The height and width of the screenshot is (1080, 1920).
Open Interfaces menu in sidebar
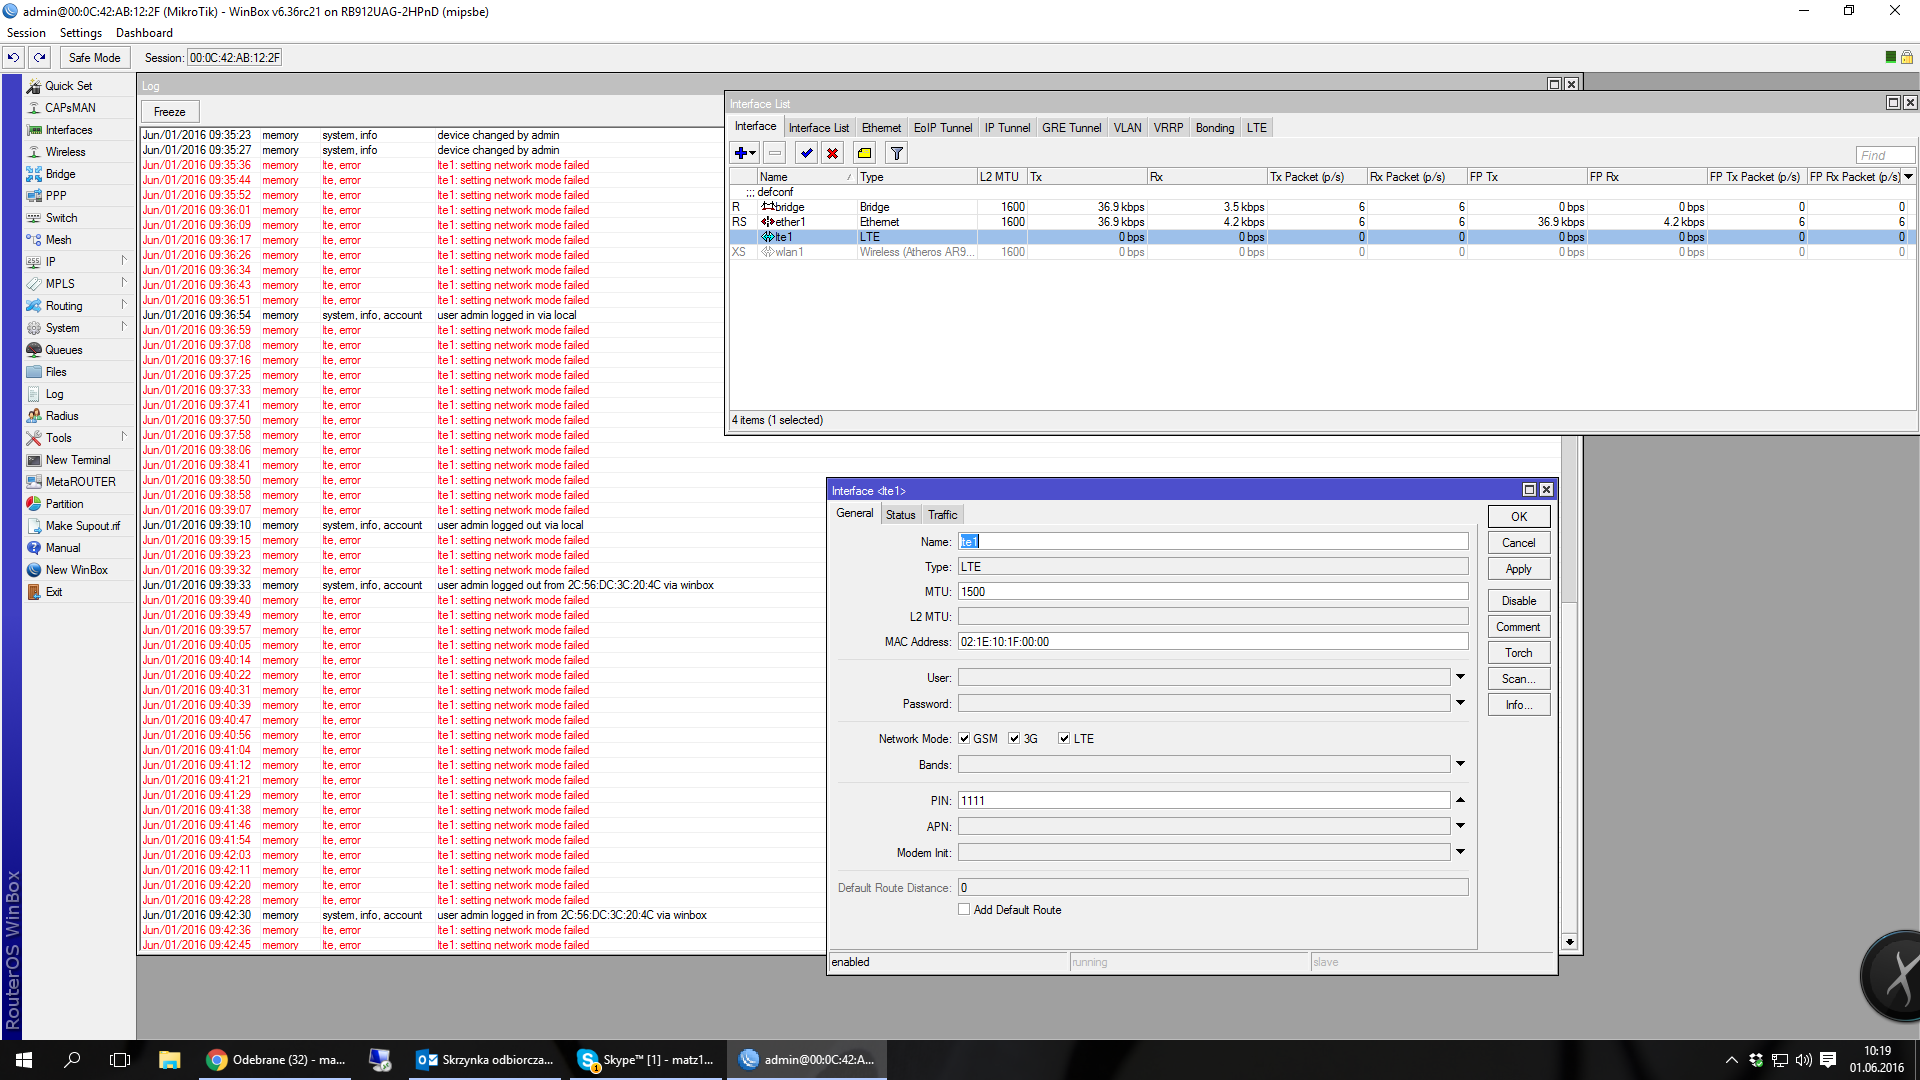[x=68, y=130]
